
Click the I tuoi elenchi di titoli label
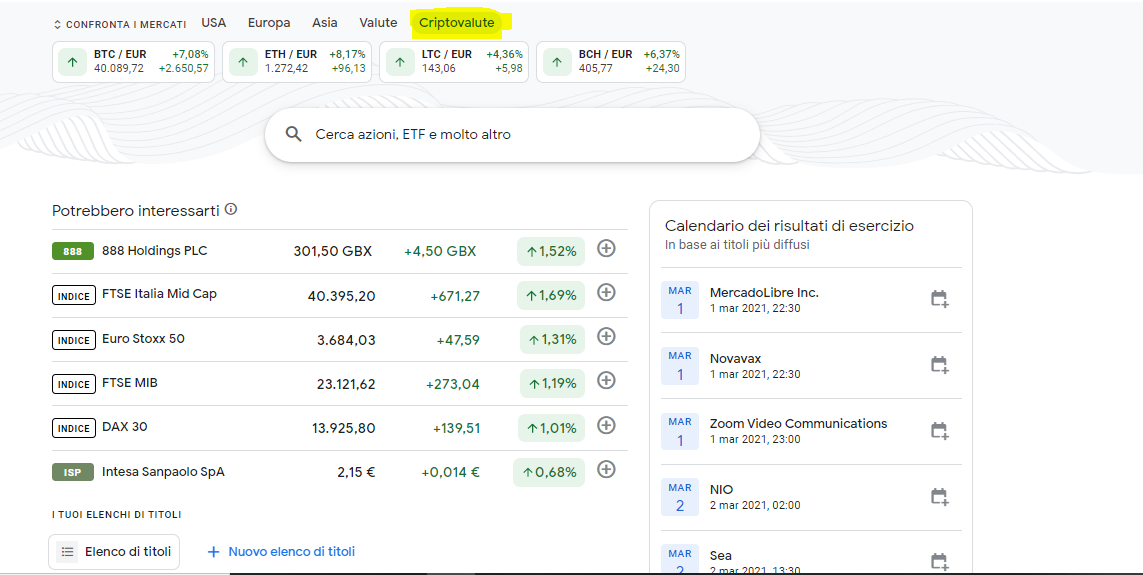(117, 515)
